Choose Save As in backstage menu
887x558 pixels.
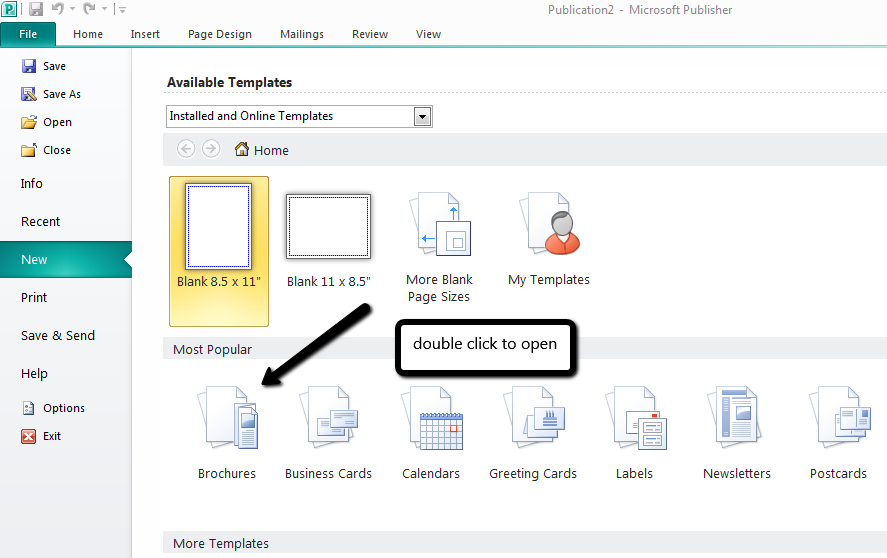coord(51,94)
